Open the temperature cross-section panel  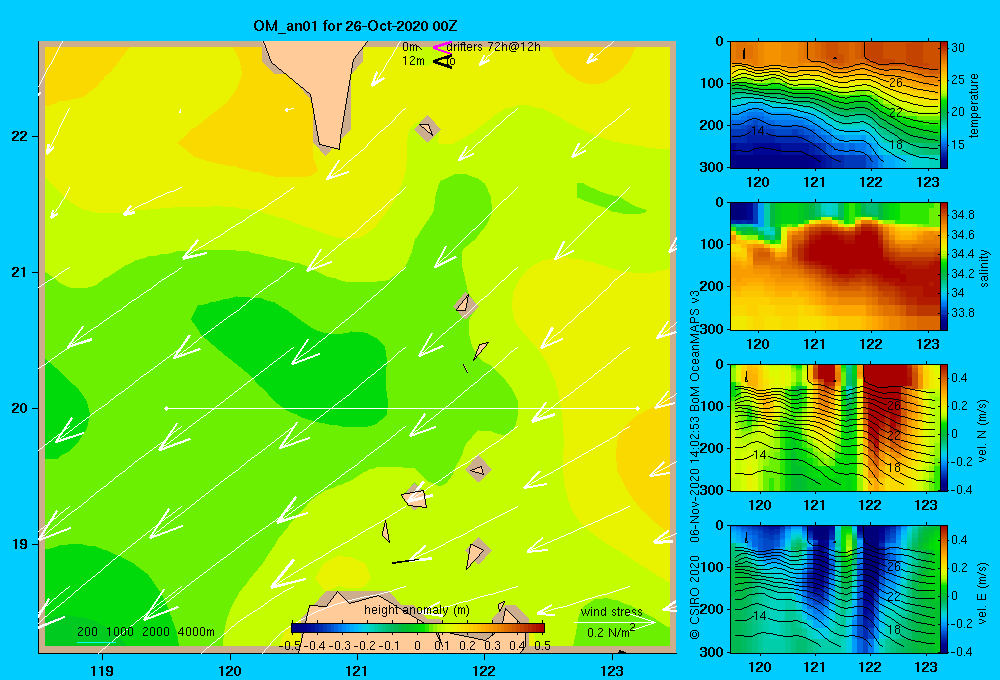tap(834, 105)
